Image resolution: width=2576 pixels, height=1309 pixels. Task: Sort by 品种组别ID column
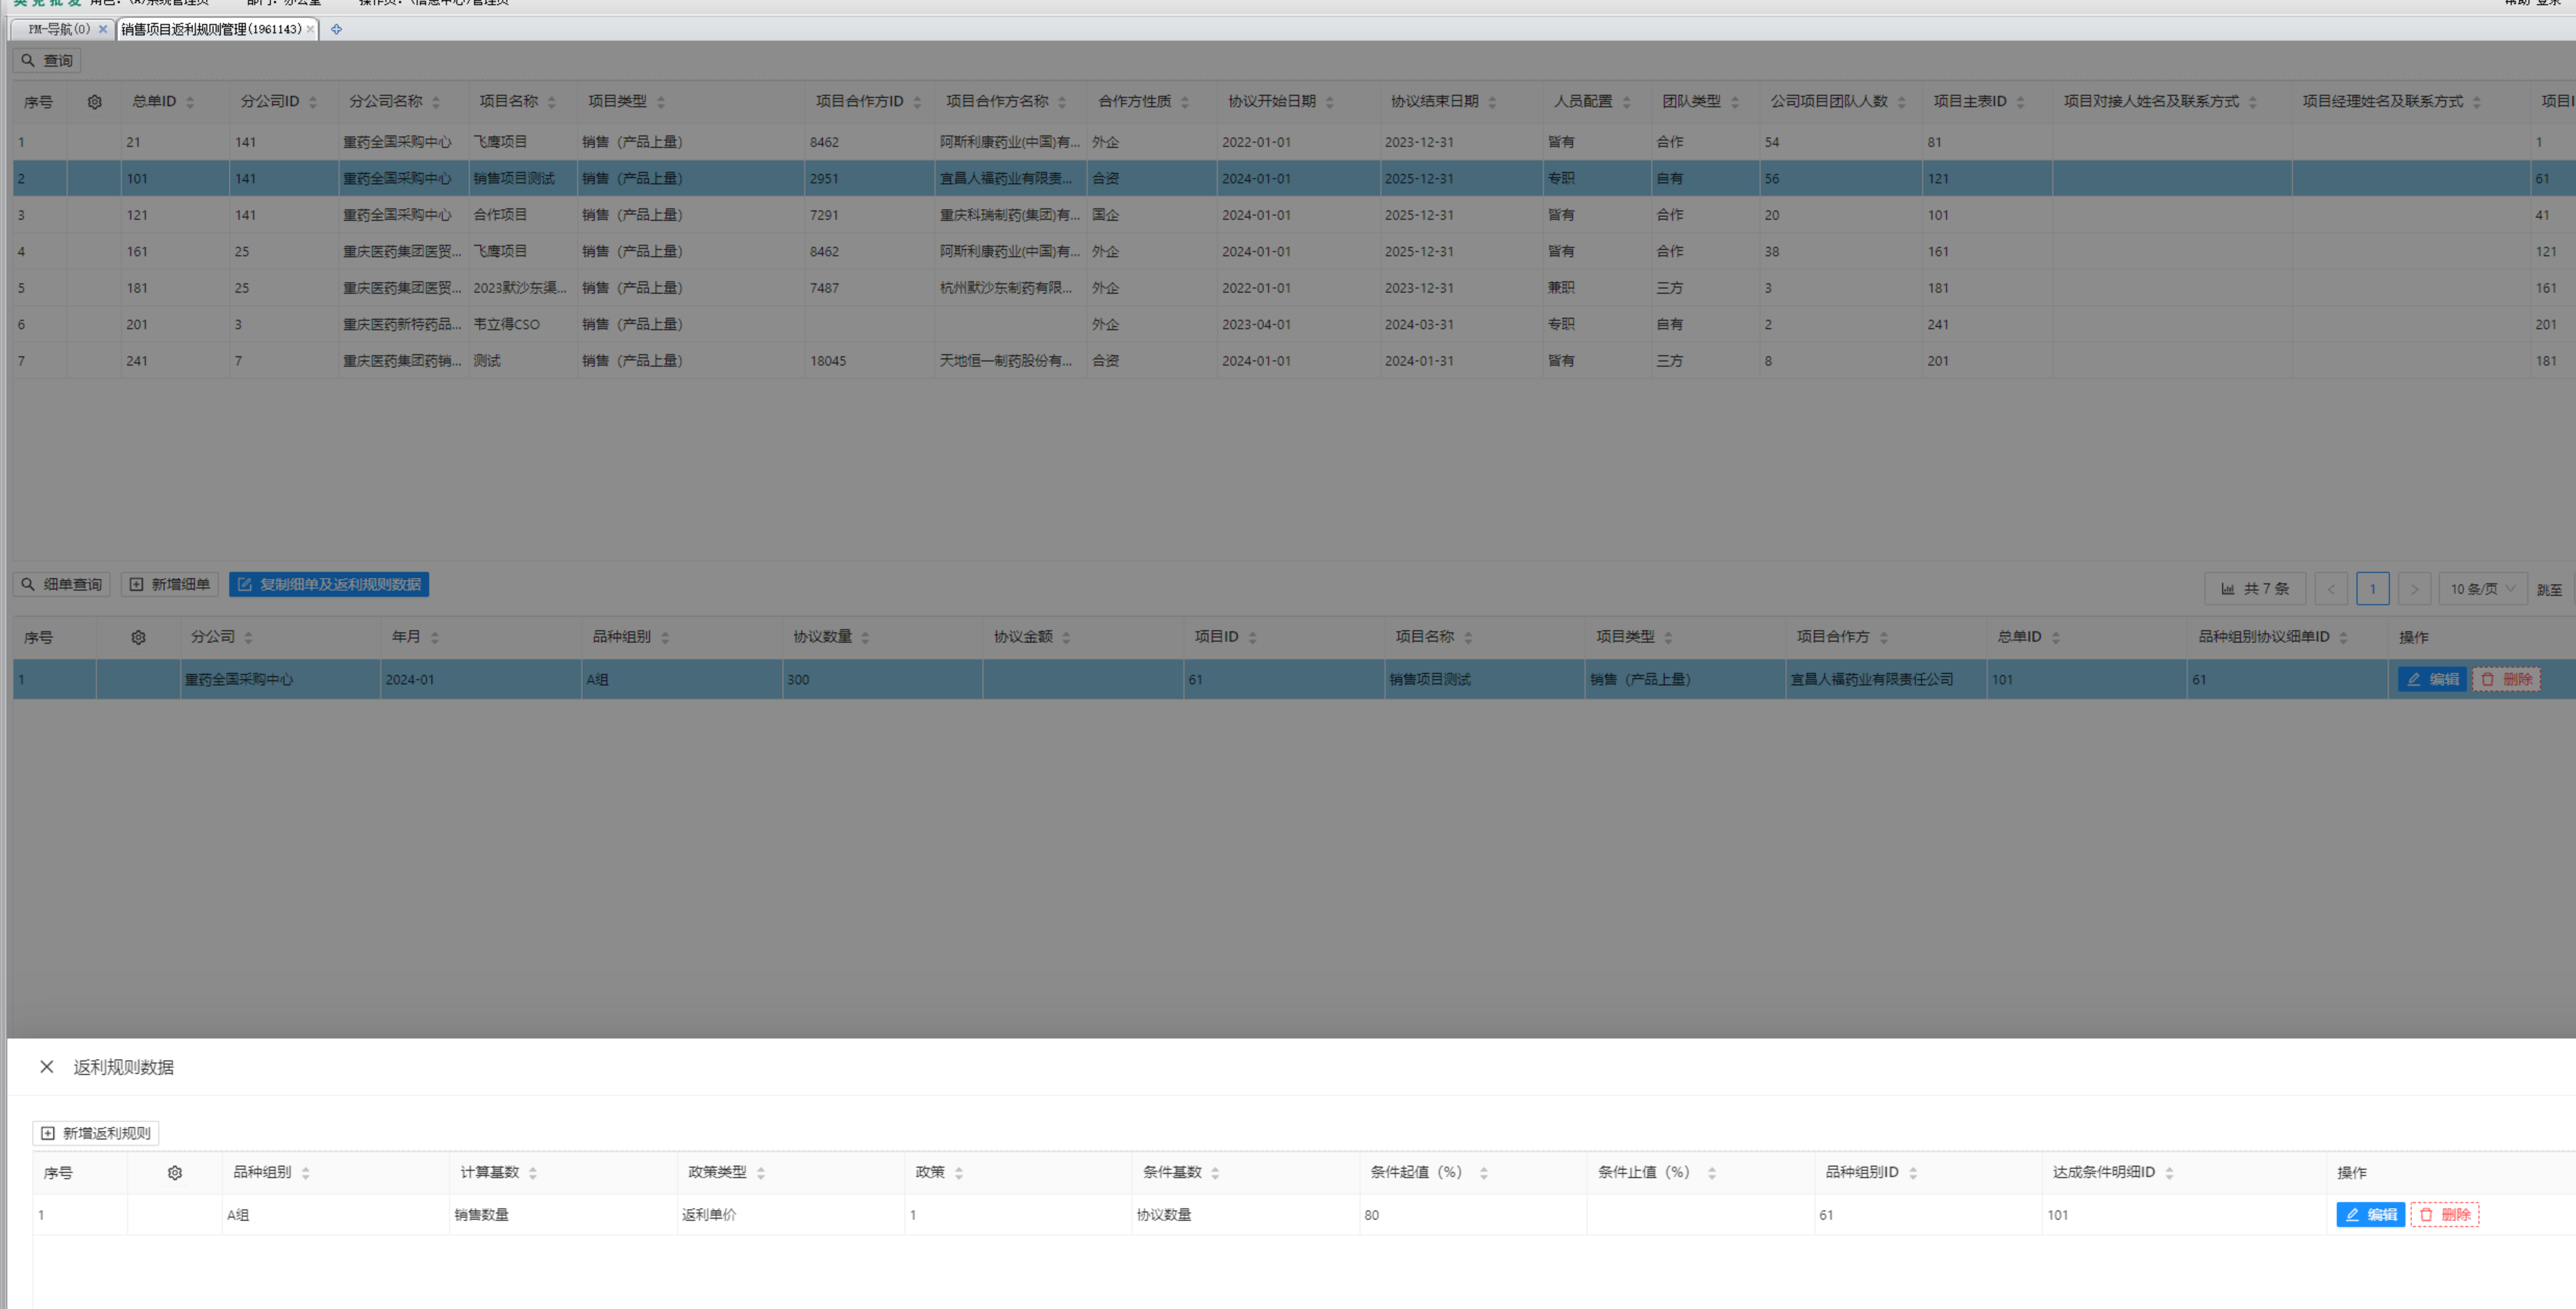tap(1913, 1173)
